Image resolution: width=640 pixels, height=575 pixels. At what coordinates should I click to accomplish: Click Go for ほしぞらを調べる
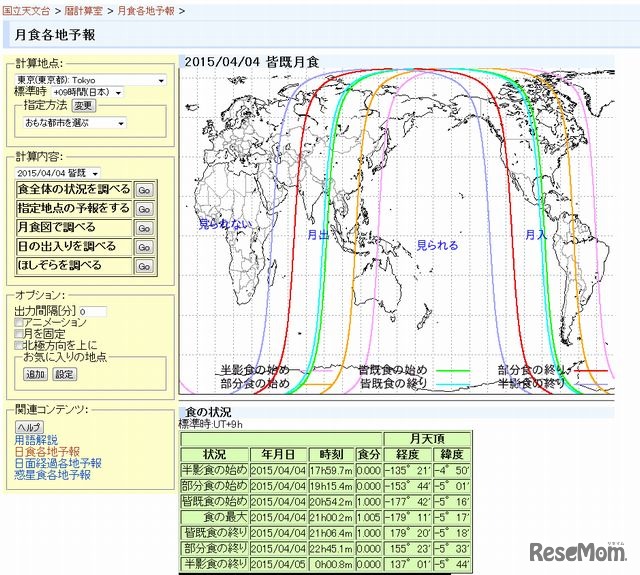144,266
